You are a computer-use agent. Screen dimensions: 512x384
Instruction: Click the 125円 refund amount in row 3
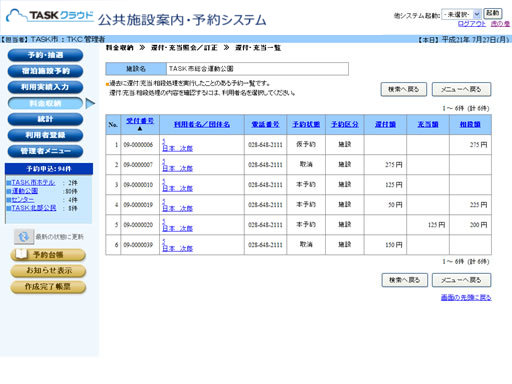(394, 185)
